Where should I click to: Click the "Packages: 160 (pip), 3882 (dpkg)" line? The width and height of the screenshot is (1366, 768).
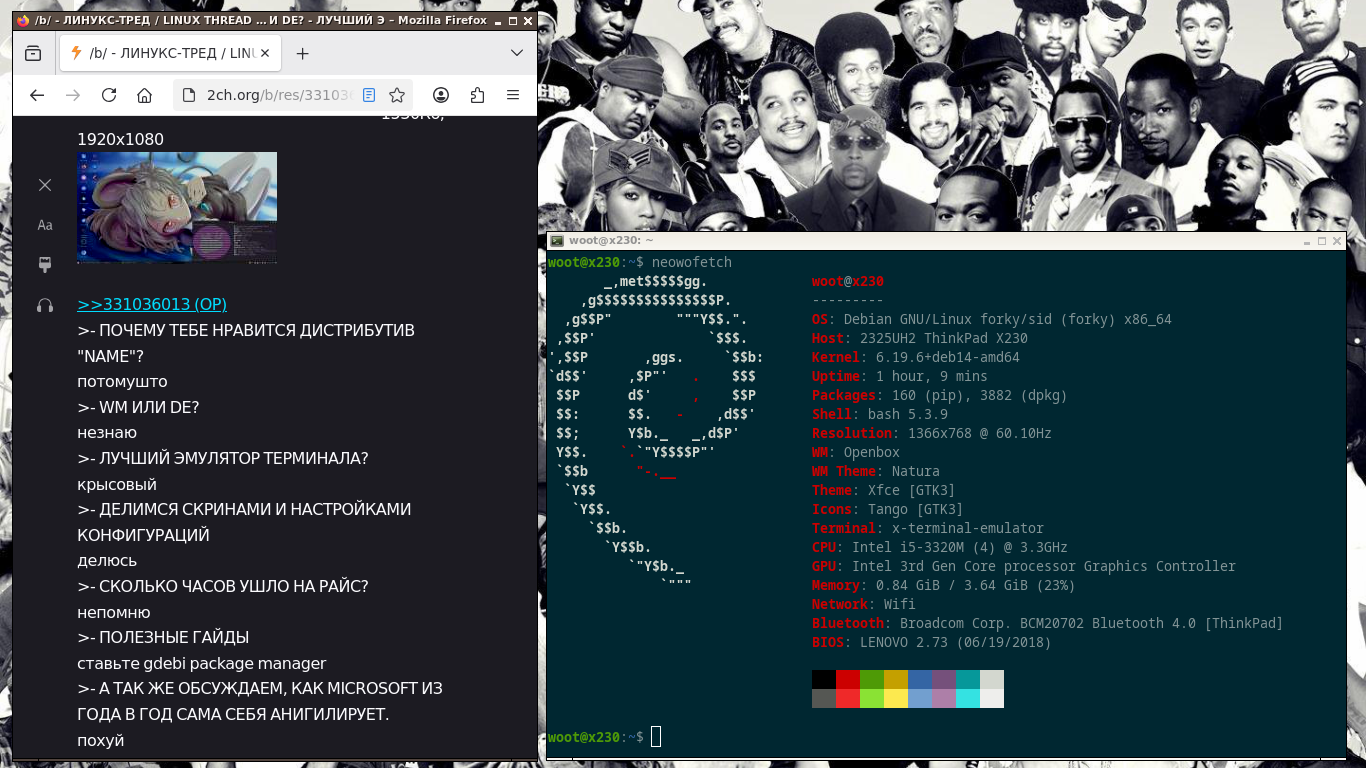point(940,396)
